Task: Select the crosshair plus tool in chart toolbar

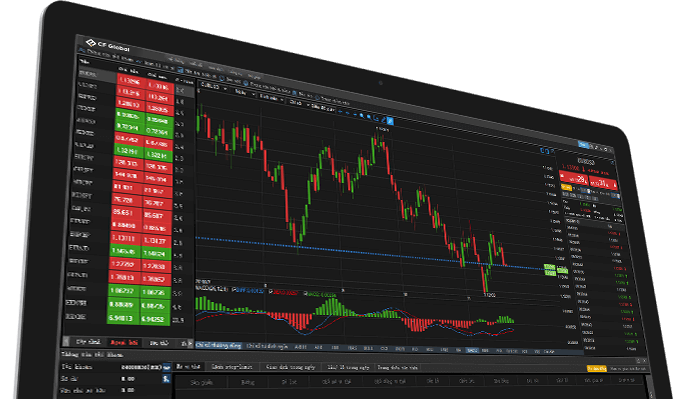Action: 340,112
